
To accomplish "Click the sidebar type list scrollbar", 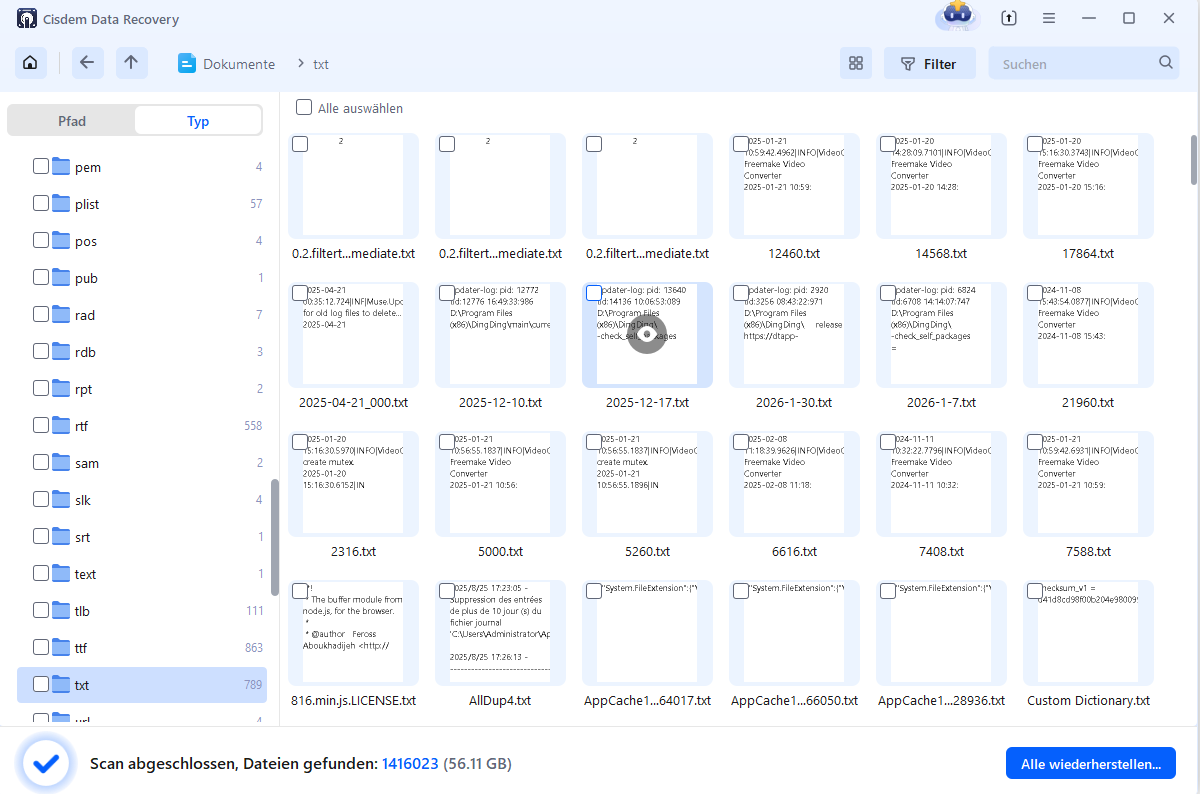I will click(x=275, y=537).
